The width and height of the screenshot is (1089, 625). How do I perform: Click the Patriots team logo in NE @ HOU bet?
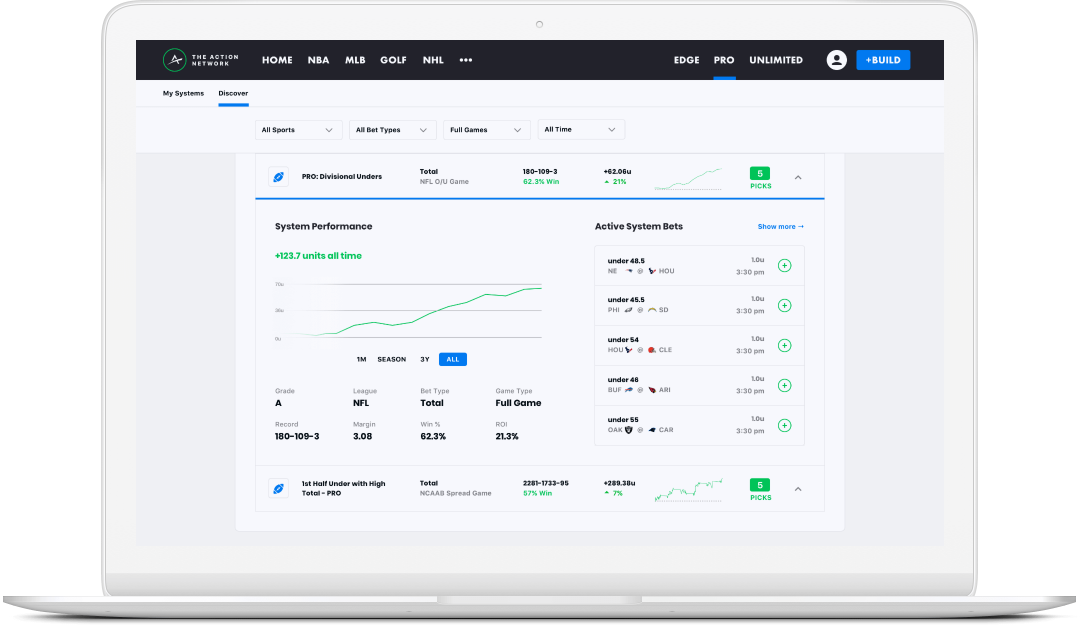pyautogui.click(x=628, y=272)
